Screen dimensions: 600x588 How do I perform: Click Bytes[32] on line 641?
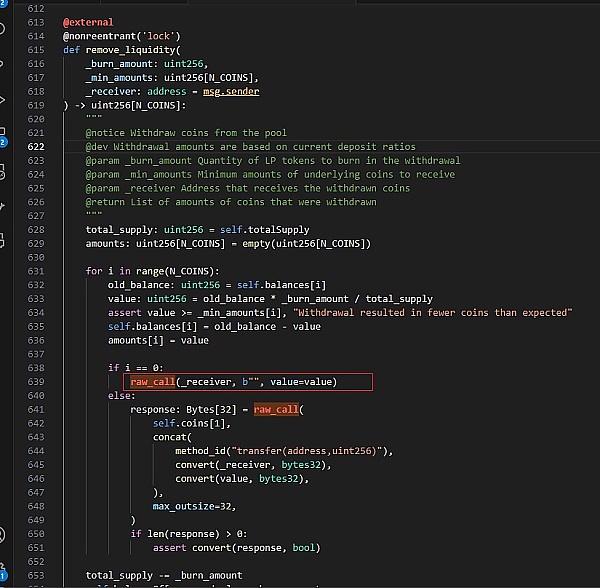coord(211,409)
